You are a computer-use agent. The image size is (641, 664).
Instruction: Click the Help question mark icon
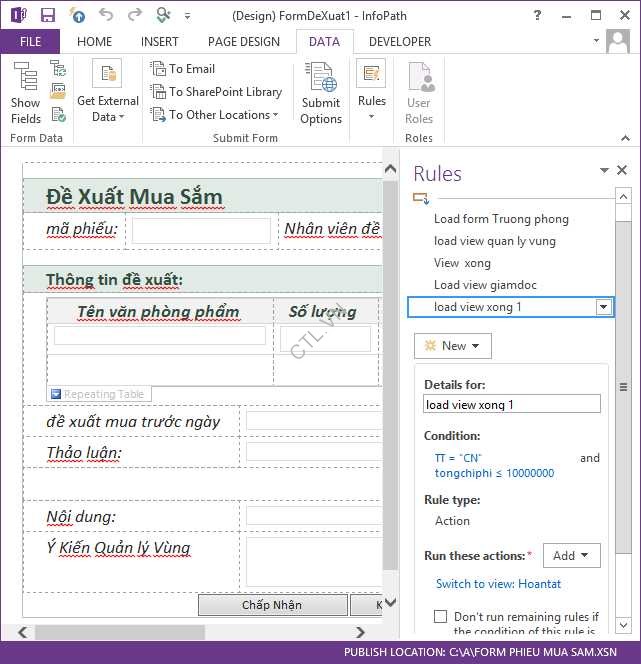pos(538,15)
